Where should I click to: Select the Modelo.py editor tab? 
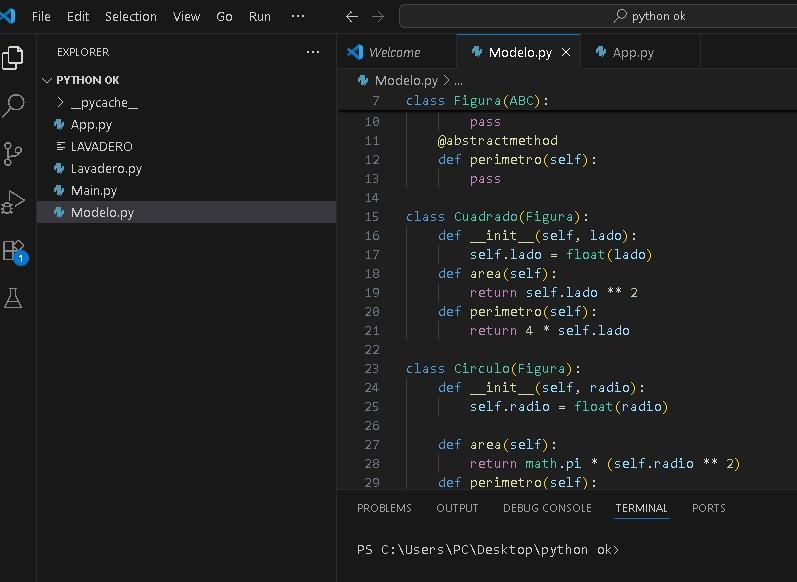pyautogui.click(x=518, y=52)
